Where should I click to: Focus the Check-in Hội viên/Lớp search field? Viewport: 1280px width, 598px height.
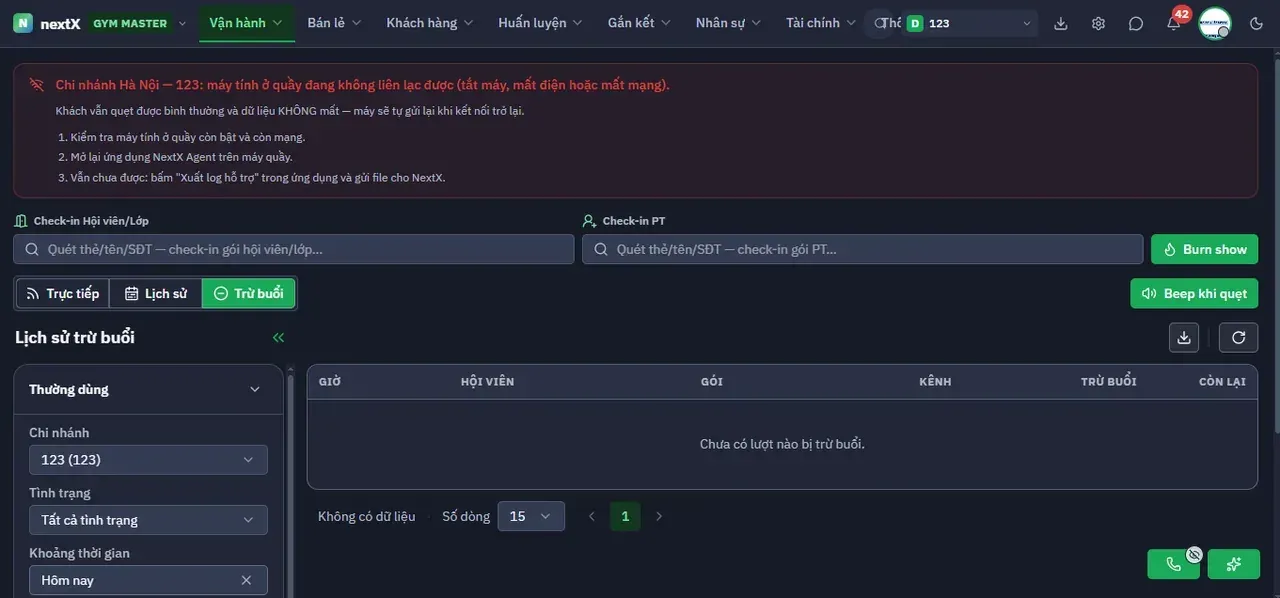pos(294,249)
